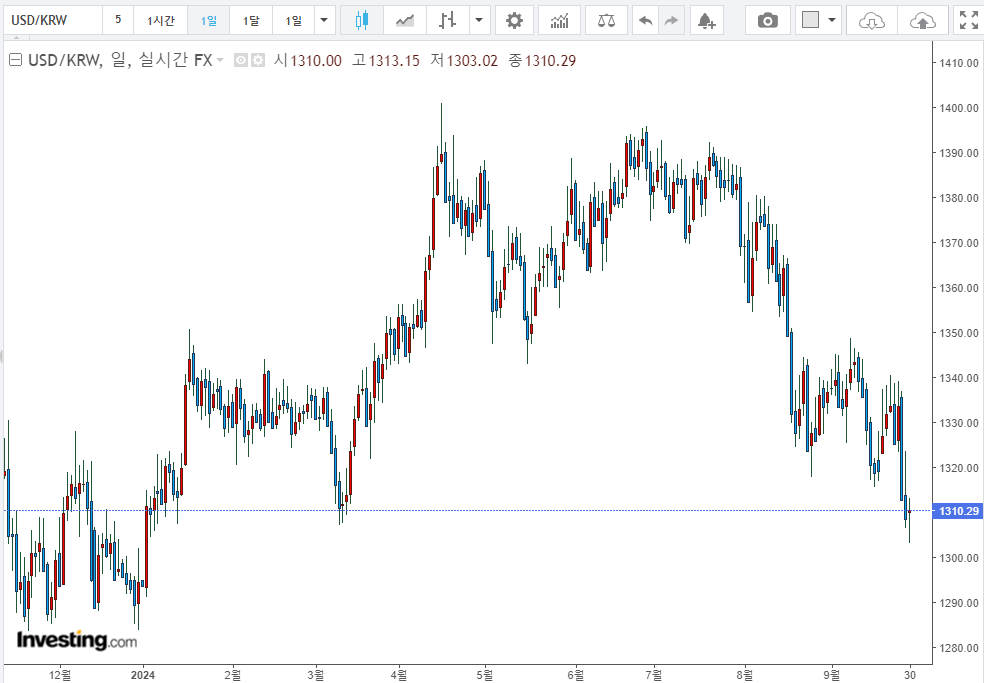Collapse the USD/KRW legend box
Screen dimensions: 984x683
tap(16, 60)
